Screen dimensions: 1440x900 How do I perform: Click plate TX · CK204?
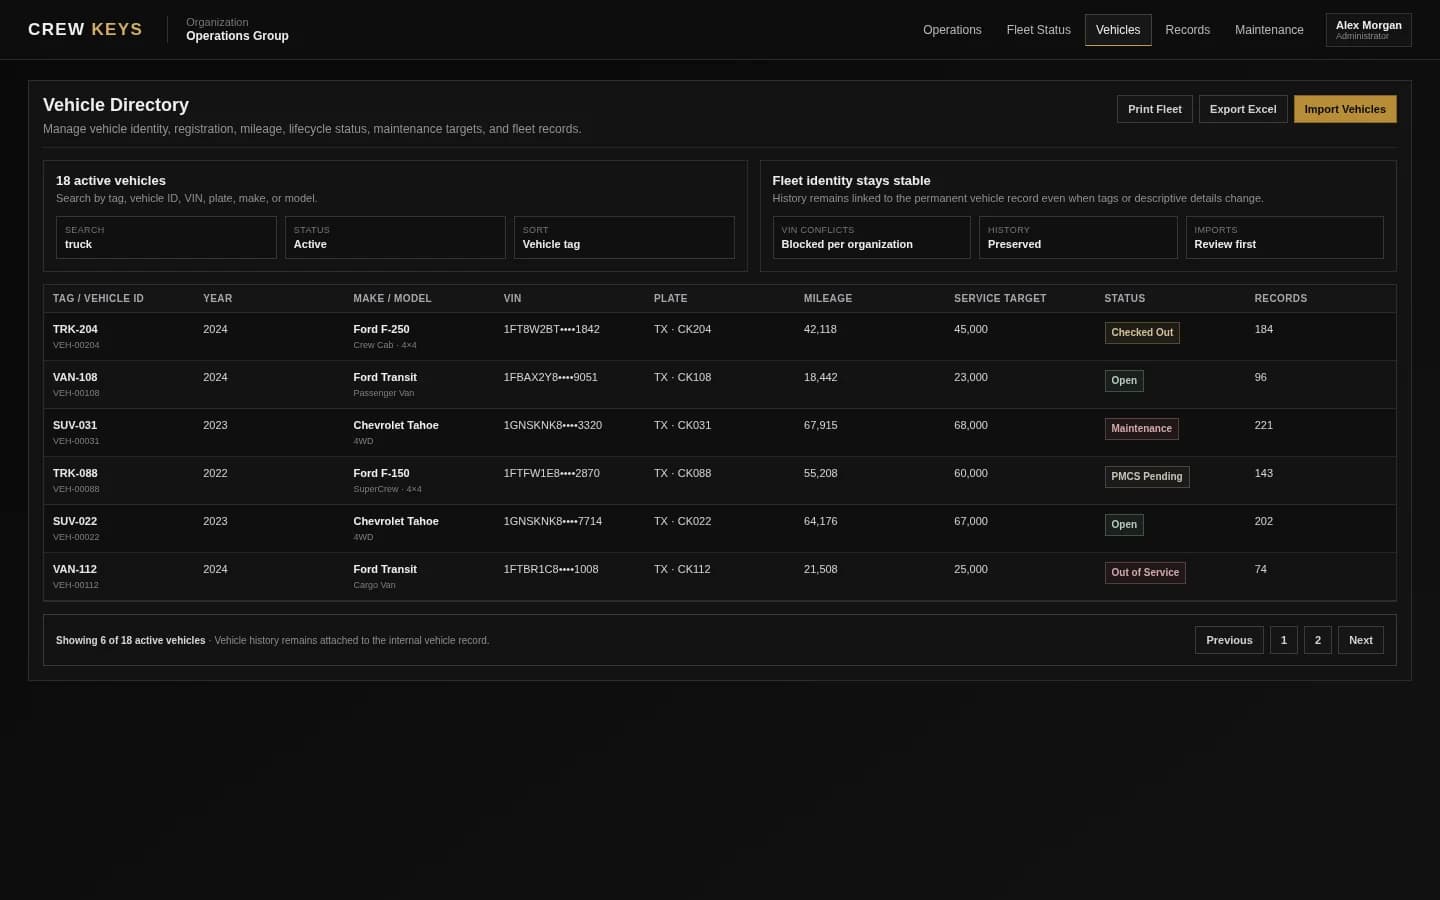(x=682, y=329)
